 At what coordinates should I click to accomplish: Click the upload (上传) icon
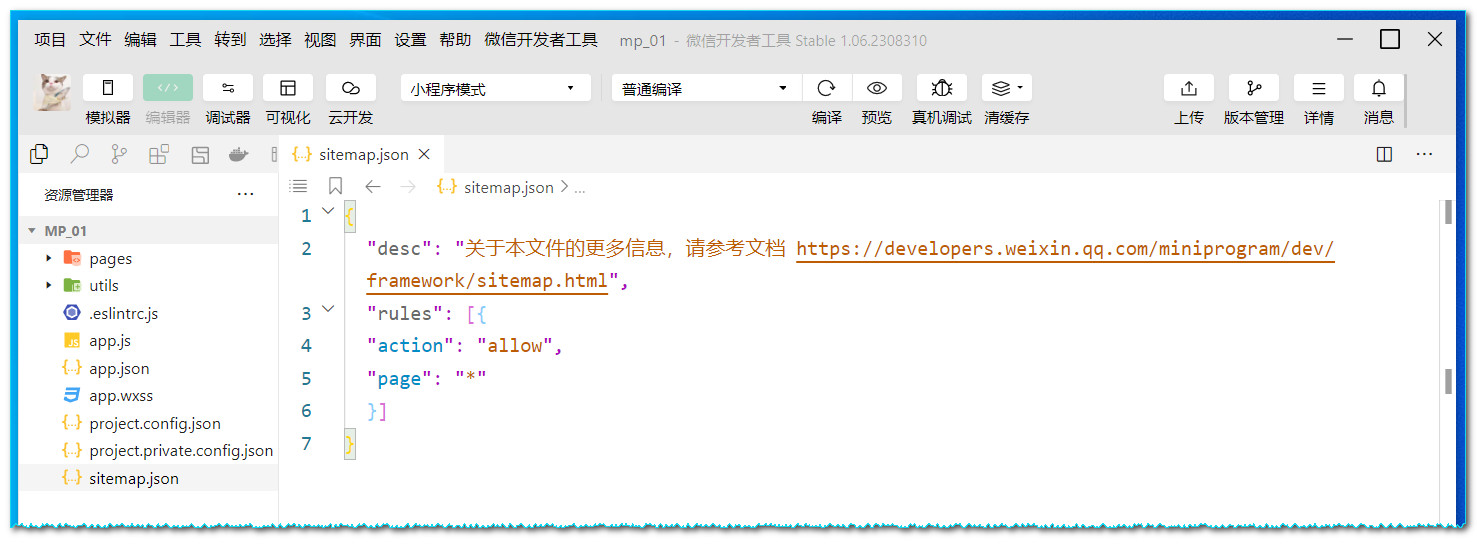pos(1189,88)
